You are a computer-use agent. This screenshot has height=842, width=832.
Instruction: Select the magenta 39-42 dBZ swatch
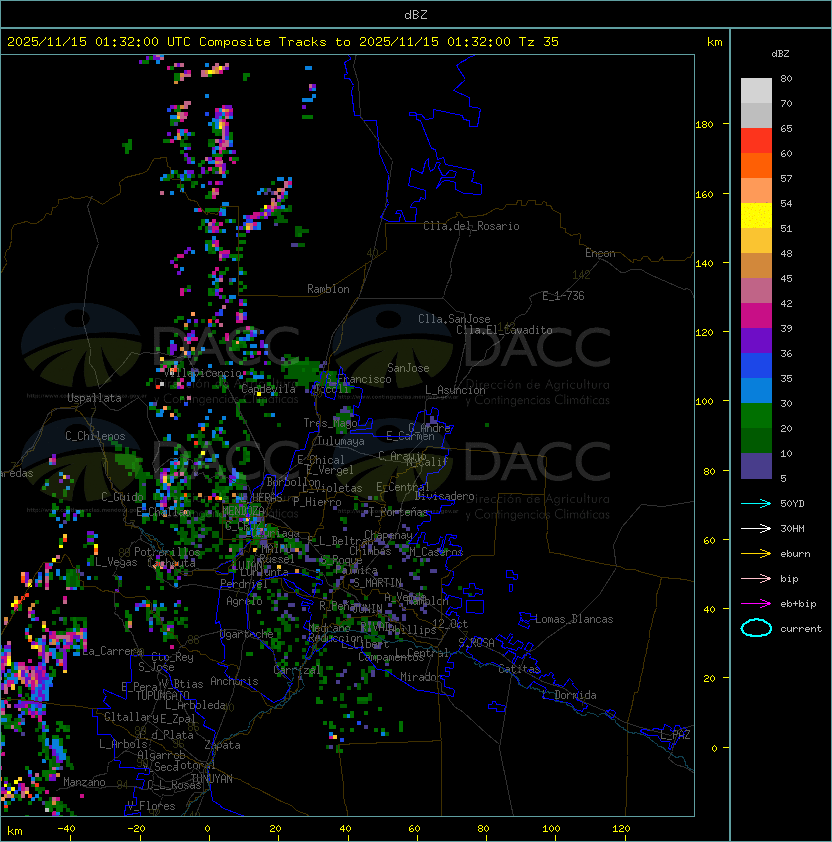(756, 316)
